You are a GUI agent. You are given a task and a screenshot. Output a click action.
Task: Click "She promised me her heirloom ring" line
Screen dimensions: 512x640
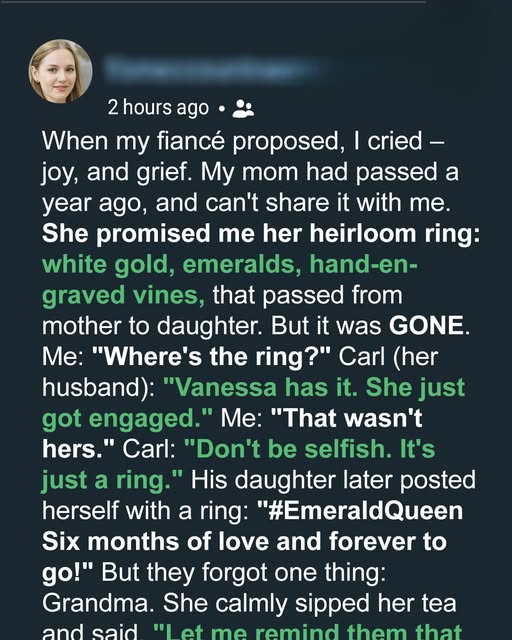point(261,233)
